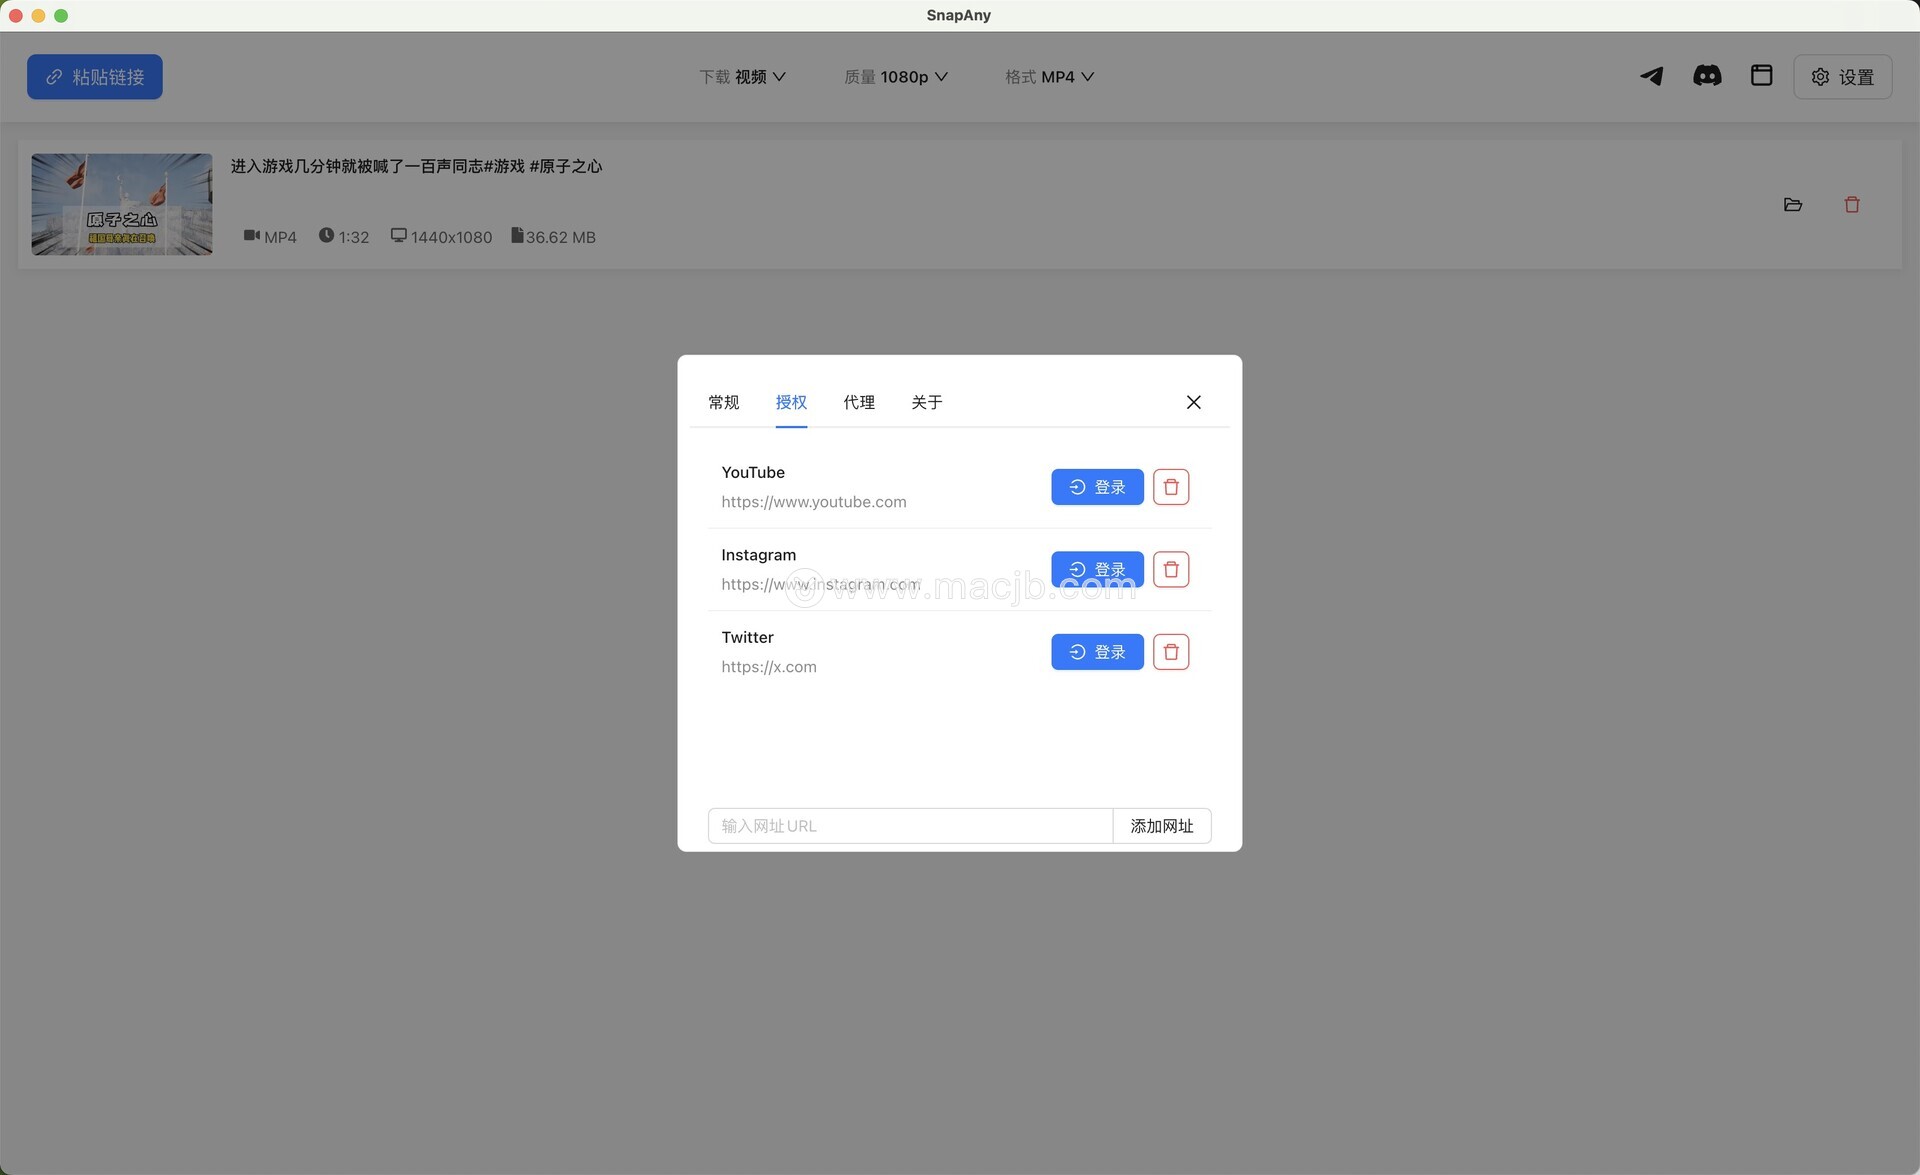Click the video thumbnail 原子之心

tap(122, 204)
